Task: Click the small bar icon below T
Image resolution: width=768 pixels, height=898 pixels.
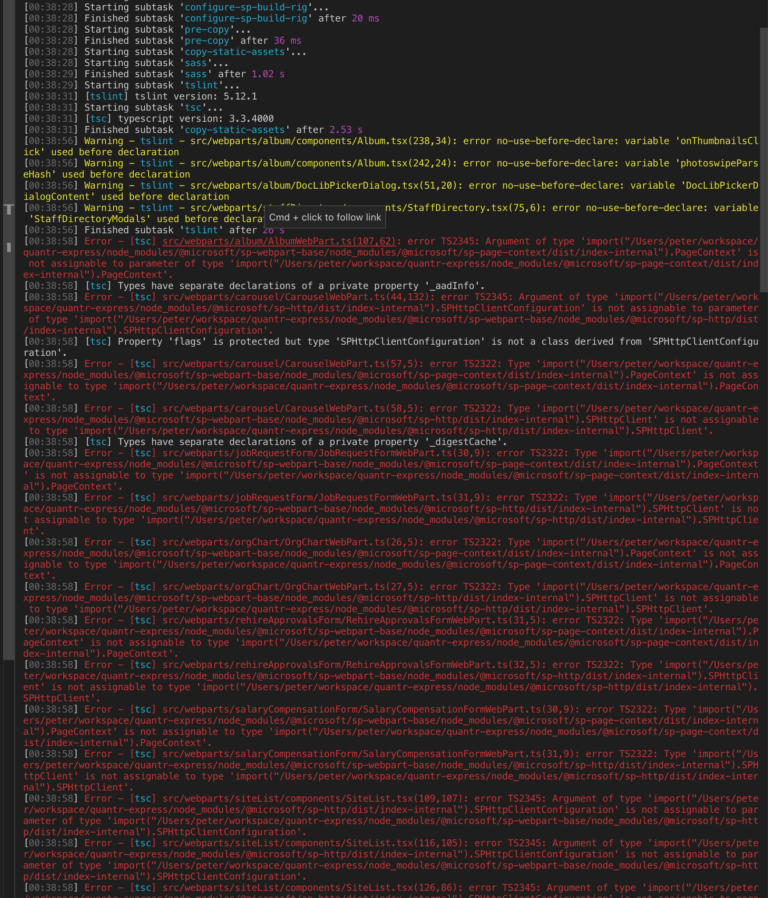Action: (9, 247)
